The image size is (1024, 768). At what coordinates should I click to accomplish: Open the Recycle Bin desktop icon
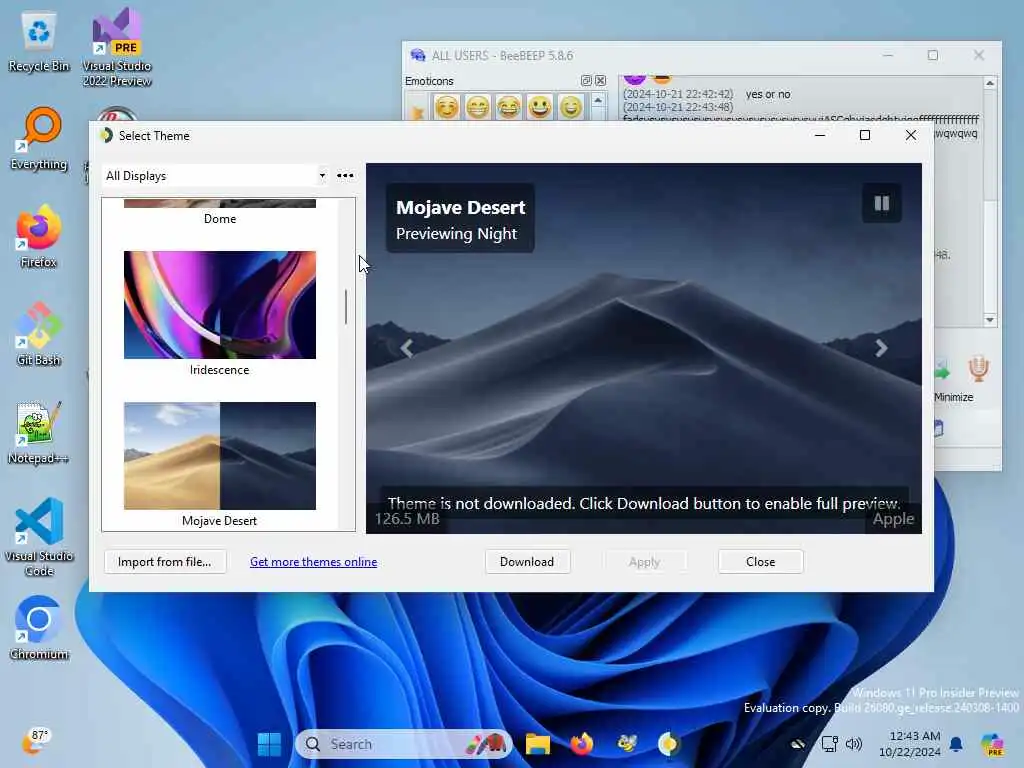click(x=39, y=42)
